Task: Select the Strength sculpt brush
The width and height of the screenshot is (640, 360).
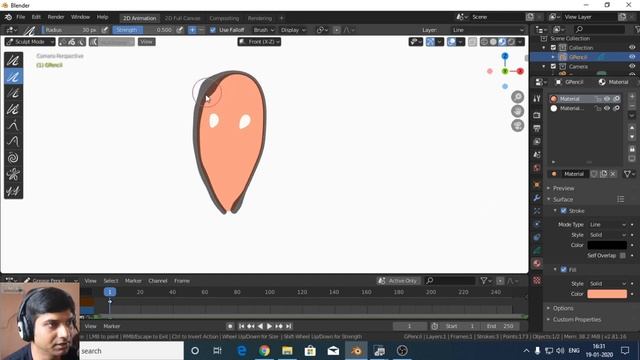Action: click(13, 93)
